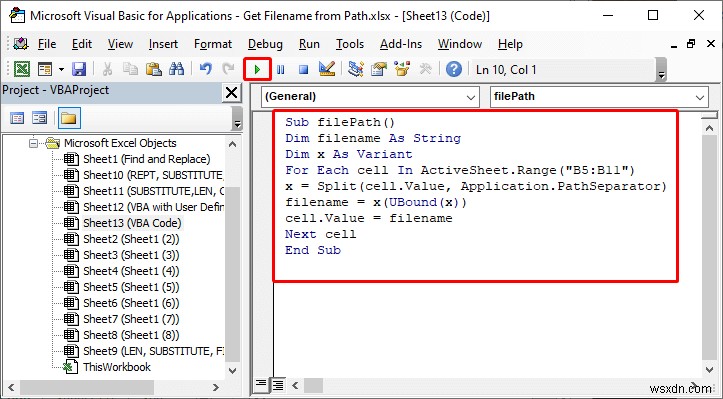723x399 pixels.
Task: Click Procedure View button at bottom left
Action: click(x=261, y=384)
